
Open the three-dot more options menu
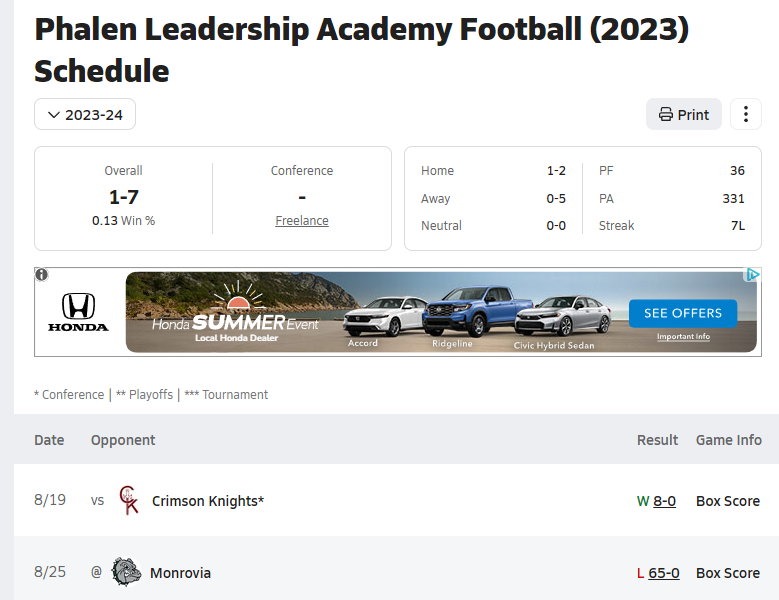(746, 114)
